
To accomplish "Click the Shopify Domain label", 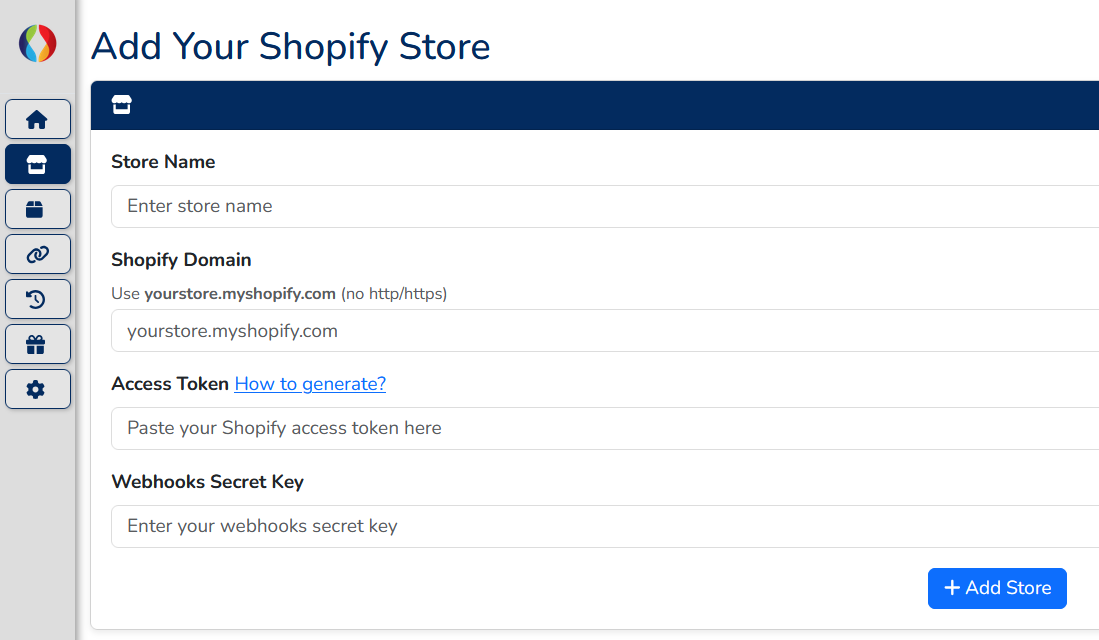I will point(181,260).
